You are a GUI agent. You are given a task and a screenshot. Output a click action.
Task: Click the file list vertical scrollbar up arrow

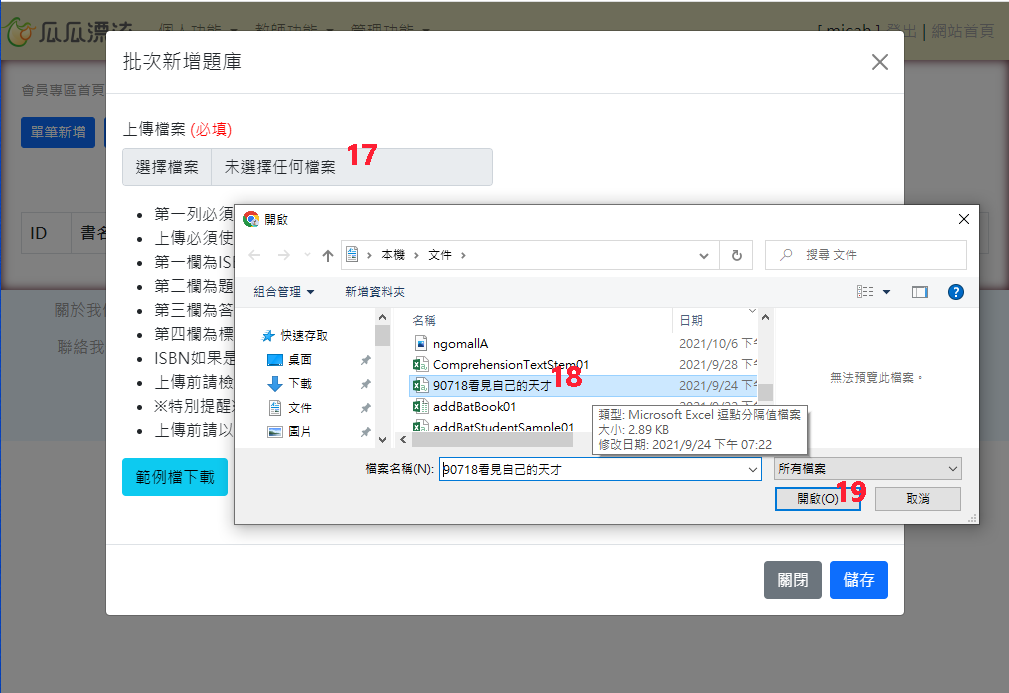click(765, 317)
